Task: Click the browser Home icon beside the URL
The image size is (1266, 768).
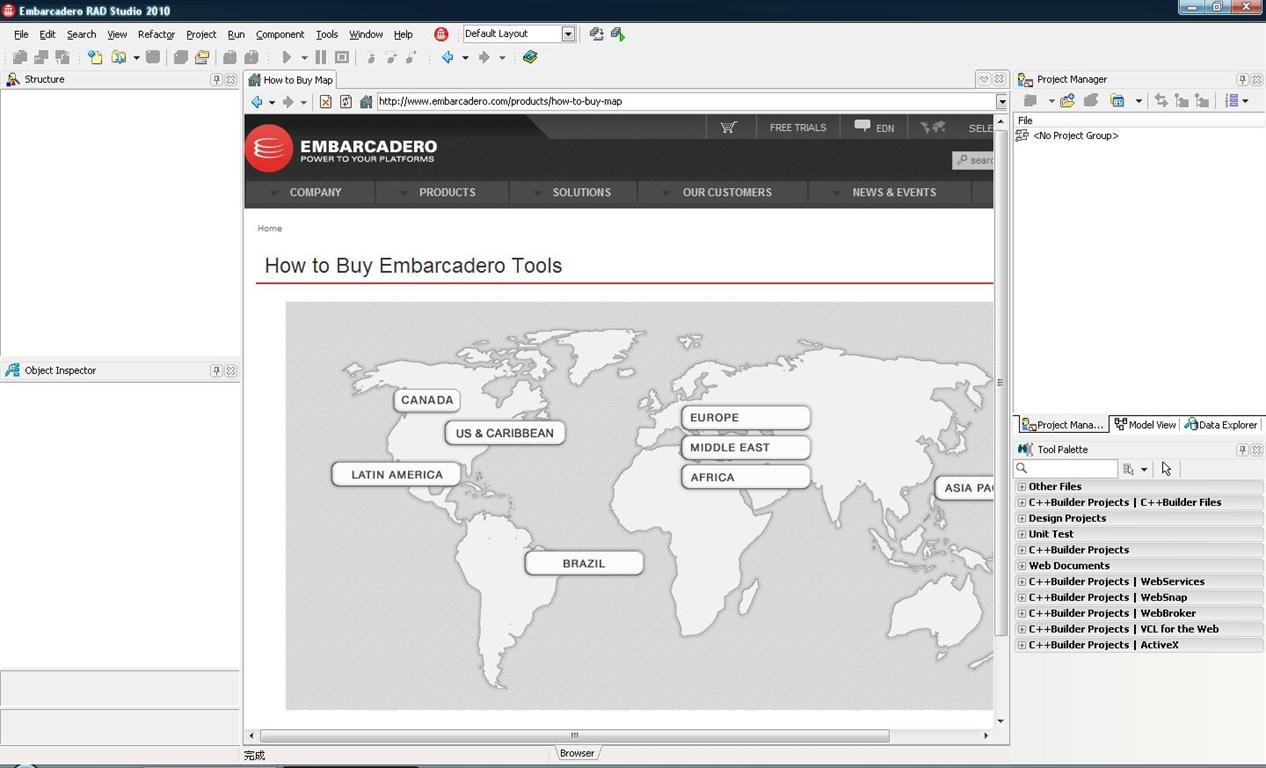Action: point(366,102)
